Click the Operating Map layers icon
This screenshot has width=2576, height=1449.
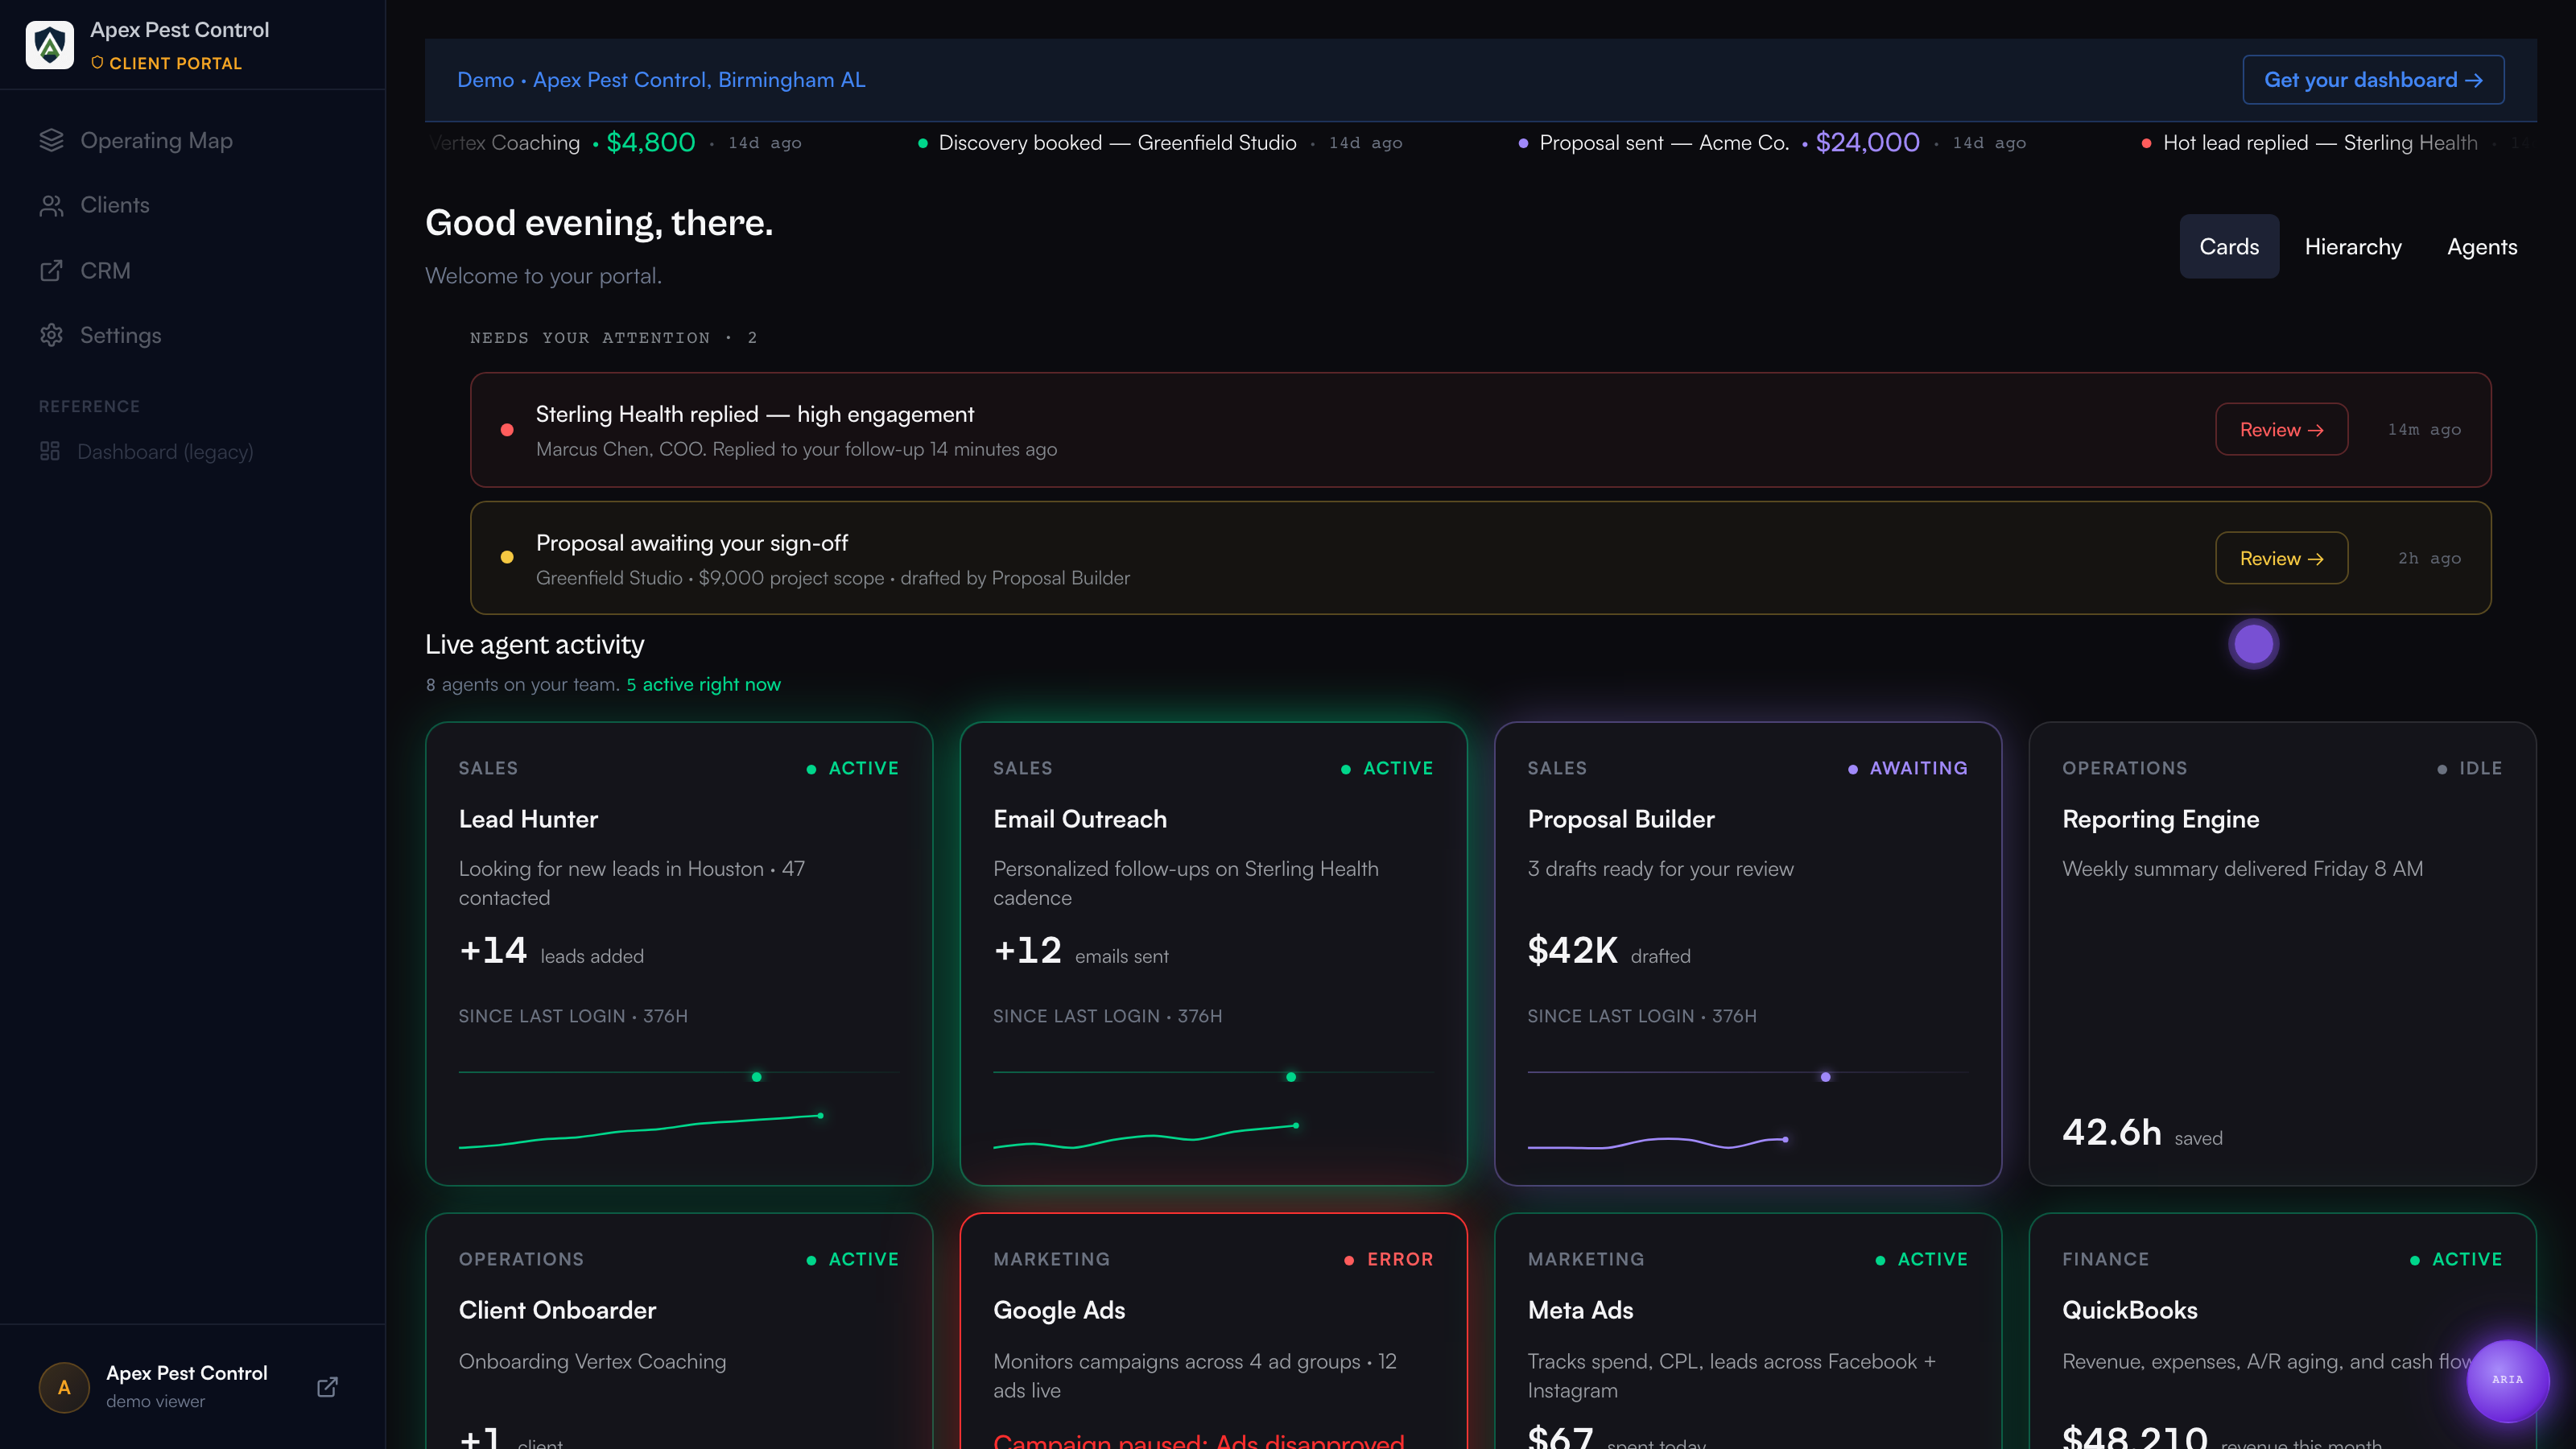51,140
